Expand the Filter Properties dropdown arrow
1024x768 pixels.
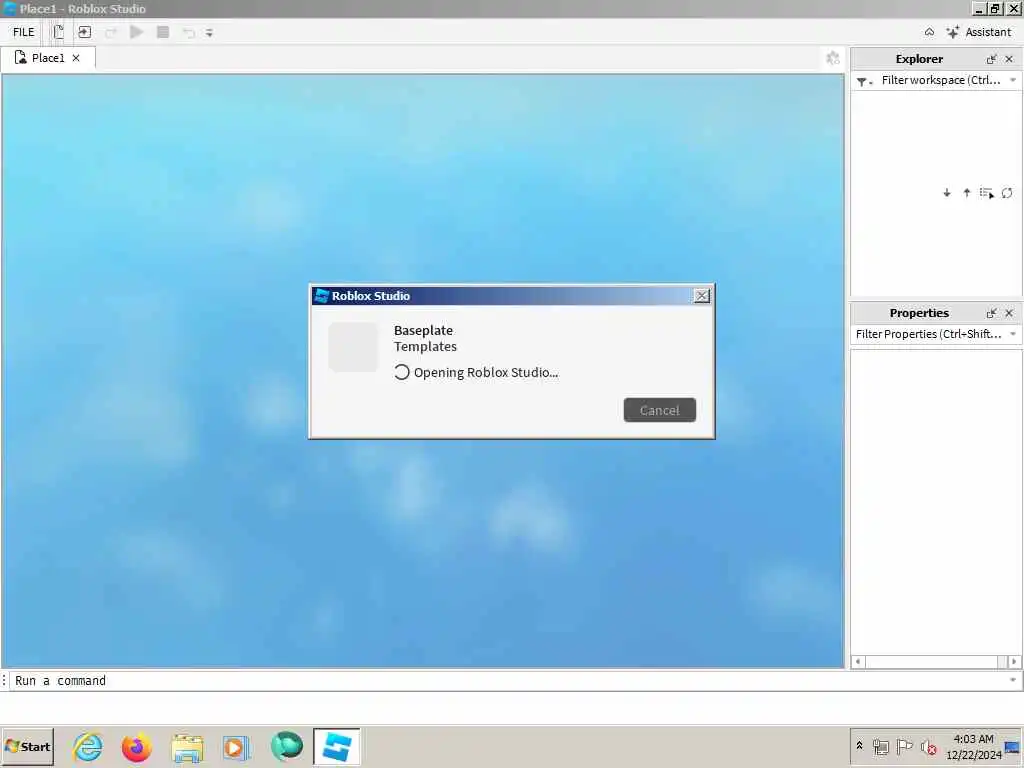1013,334
